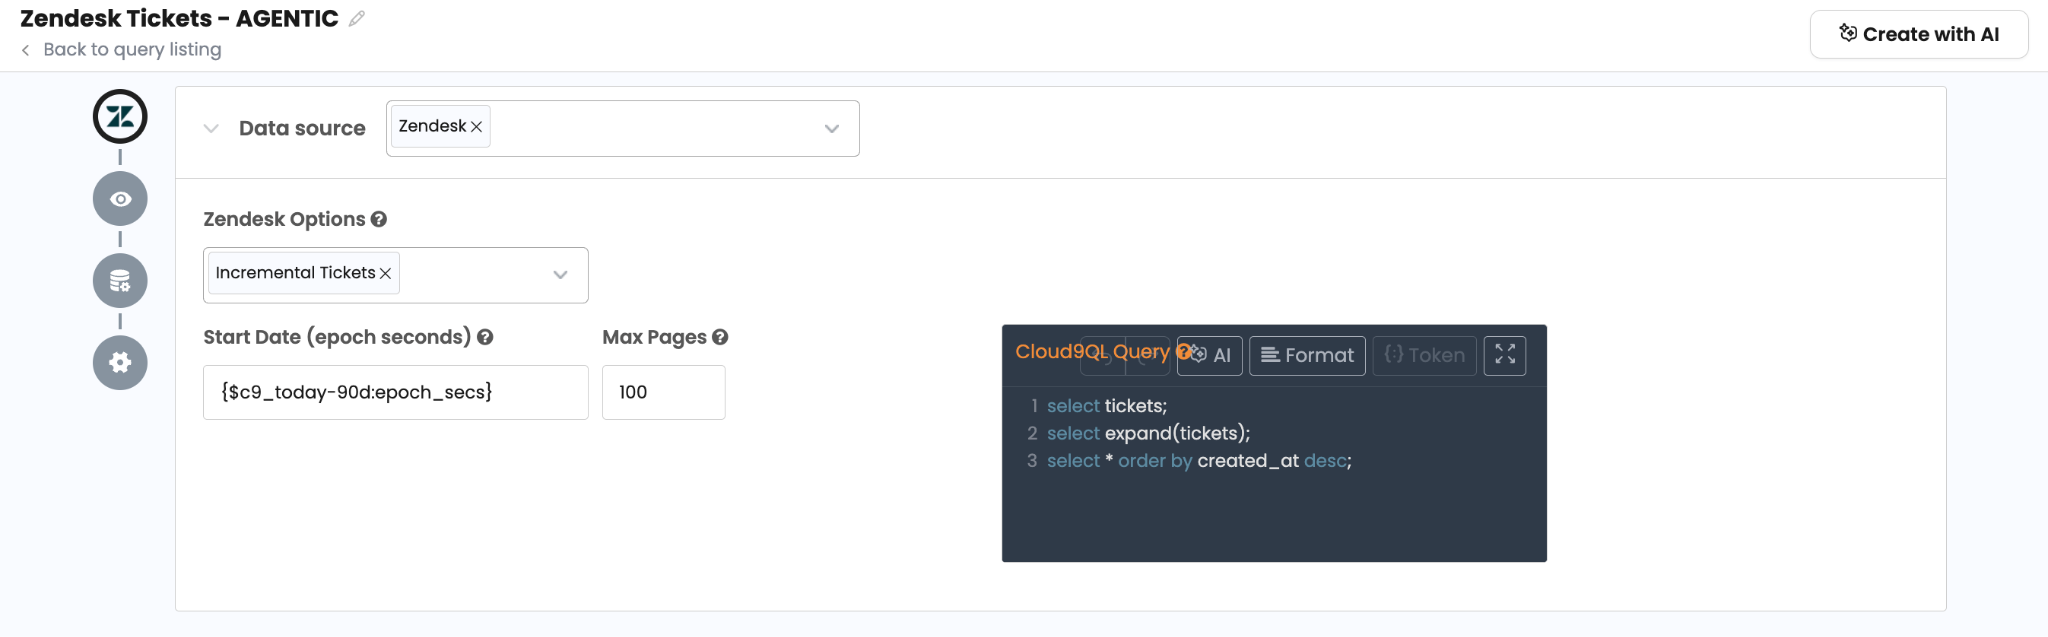This screenshot has height=637, width=2048.
Task: Click the Cloud9QL Query label
Action: (1092, 352)
